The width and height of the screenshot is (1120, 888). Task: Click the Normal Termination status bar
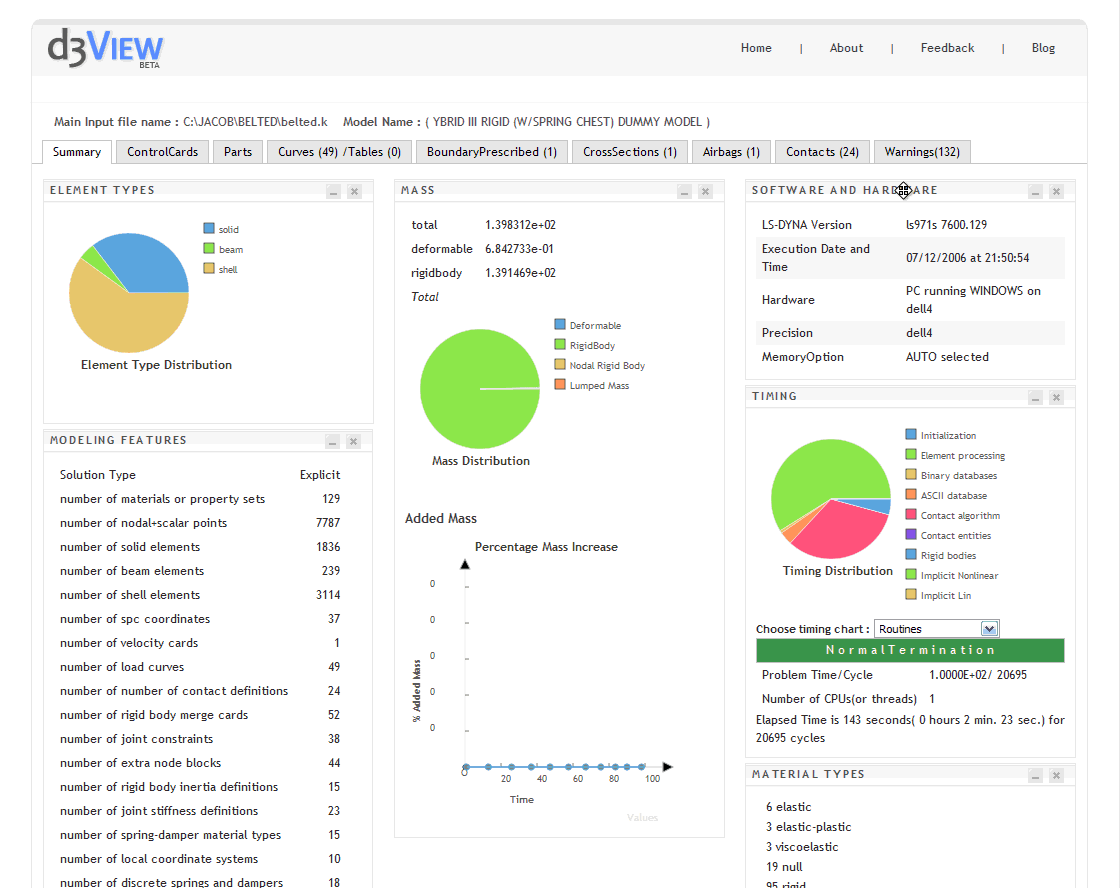(910, 650)
